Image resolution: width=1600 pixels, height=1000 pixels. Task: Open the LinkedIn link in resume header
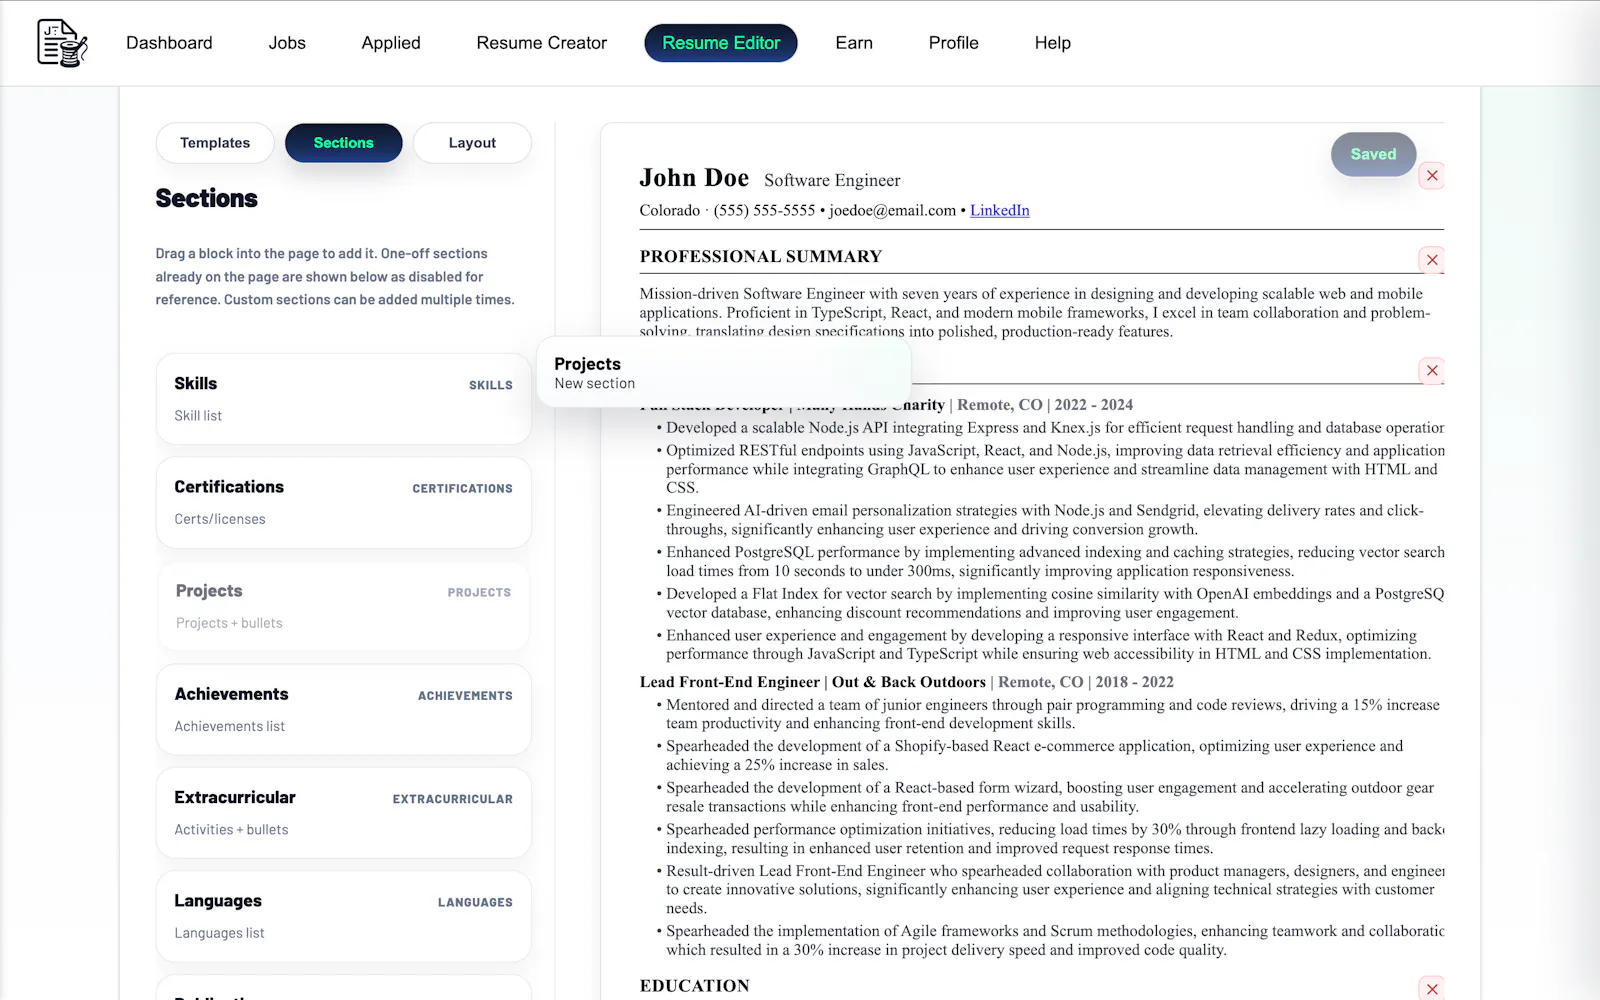tap(999, 210)
